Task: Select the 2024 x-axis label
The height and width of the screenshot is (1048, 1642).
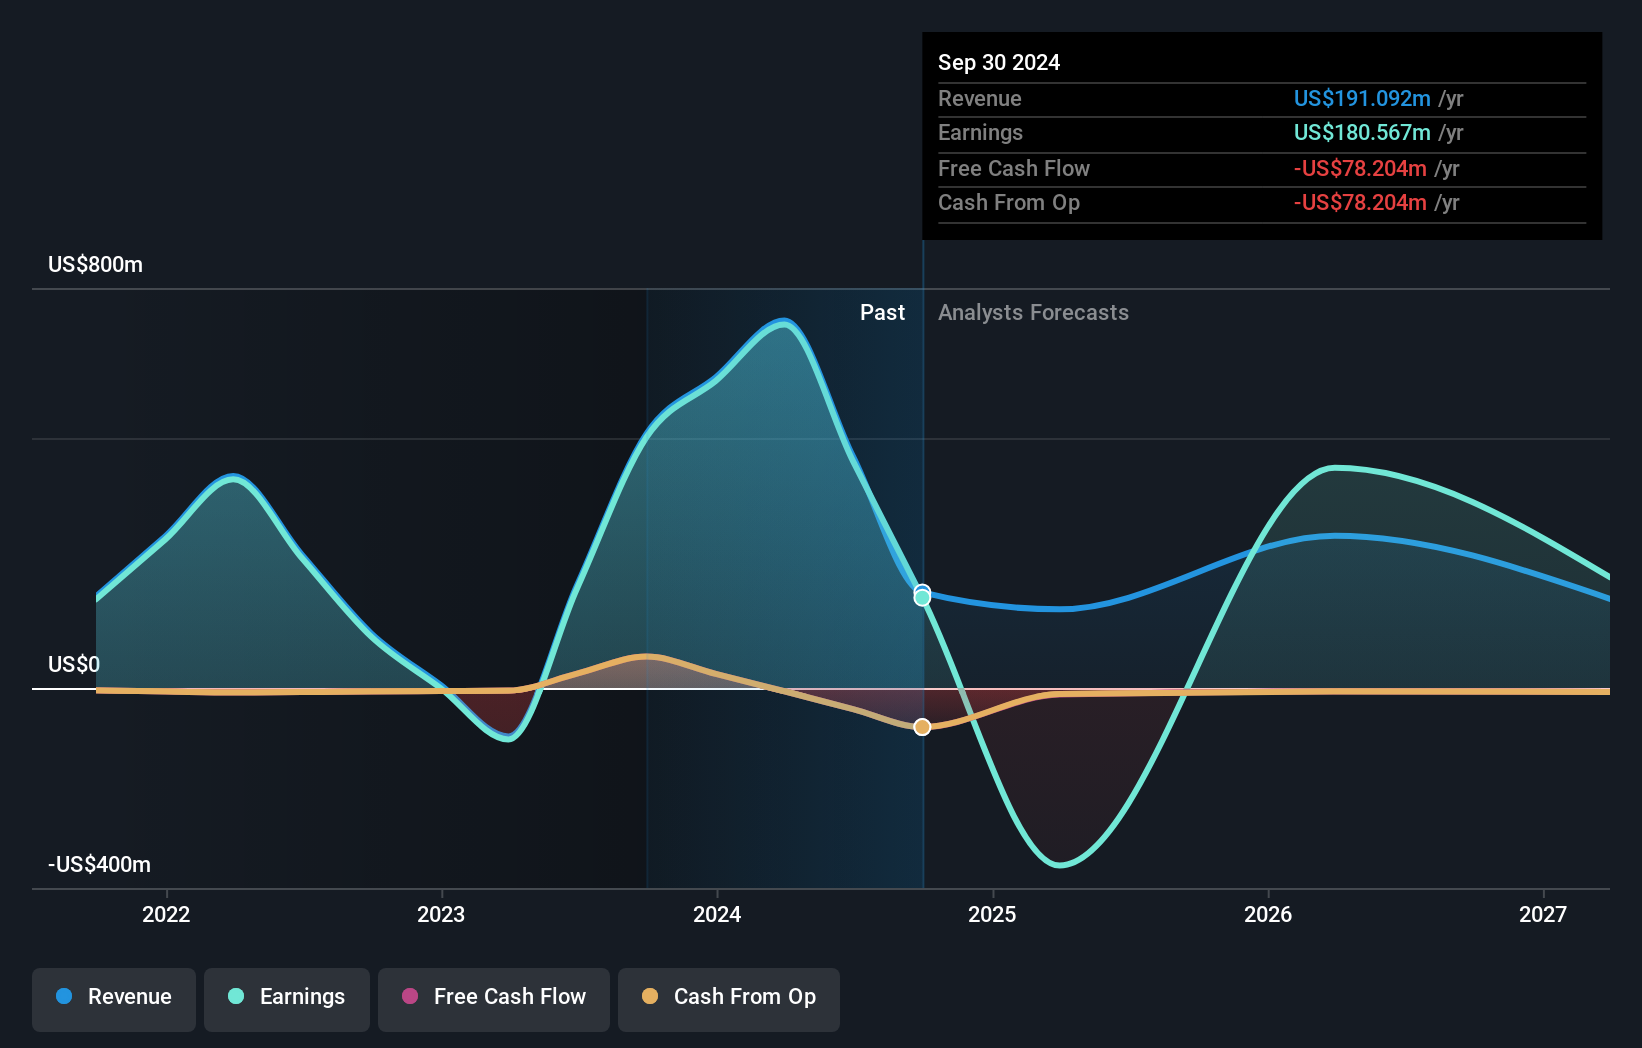Action: (717, 914)
